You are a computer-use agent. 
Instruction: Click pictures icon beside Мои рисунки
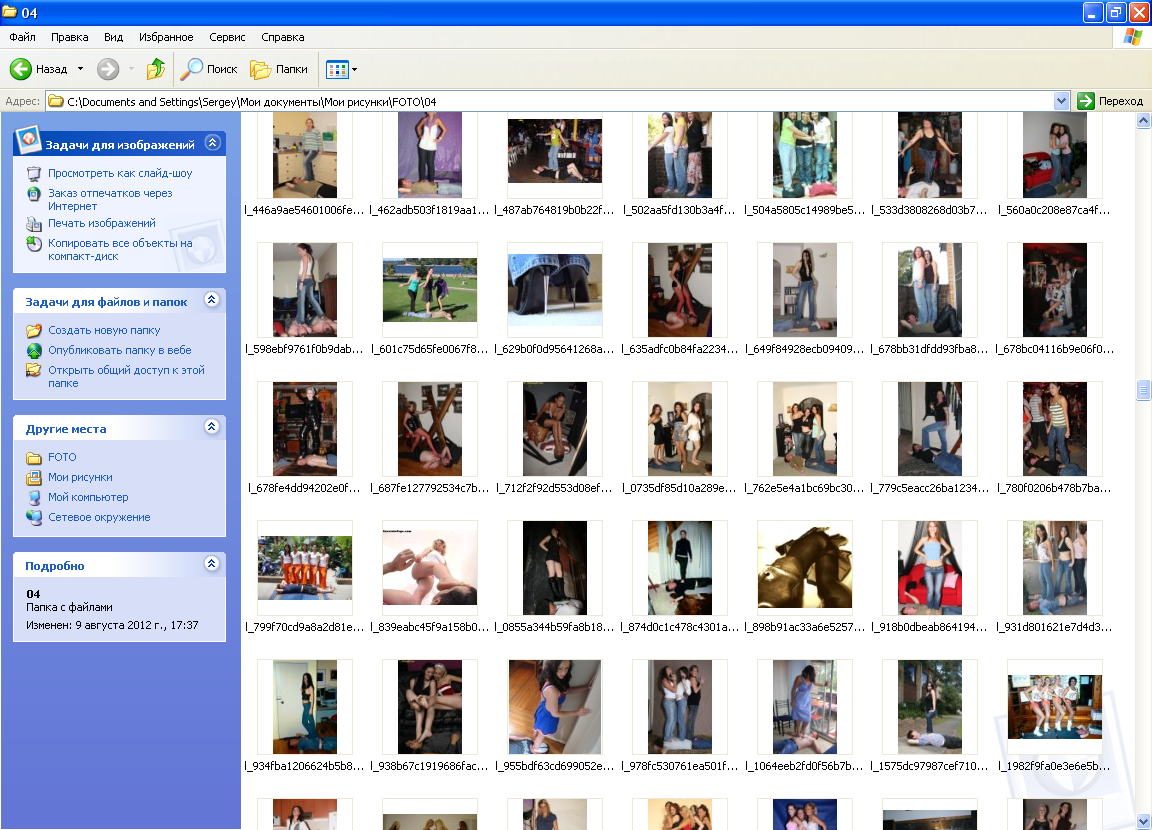(34, 477)
